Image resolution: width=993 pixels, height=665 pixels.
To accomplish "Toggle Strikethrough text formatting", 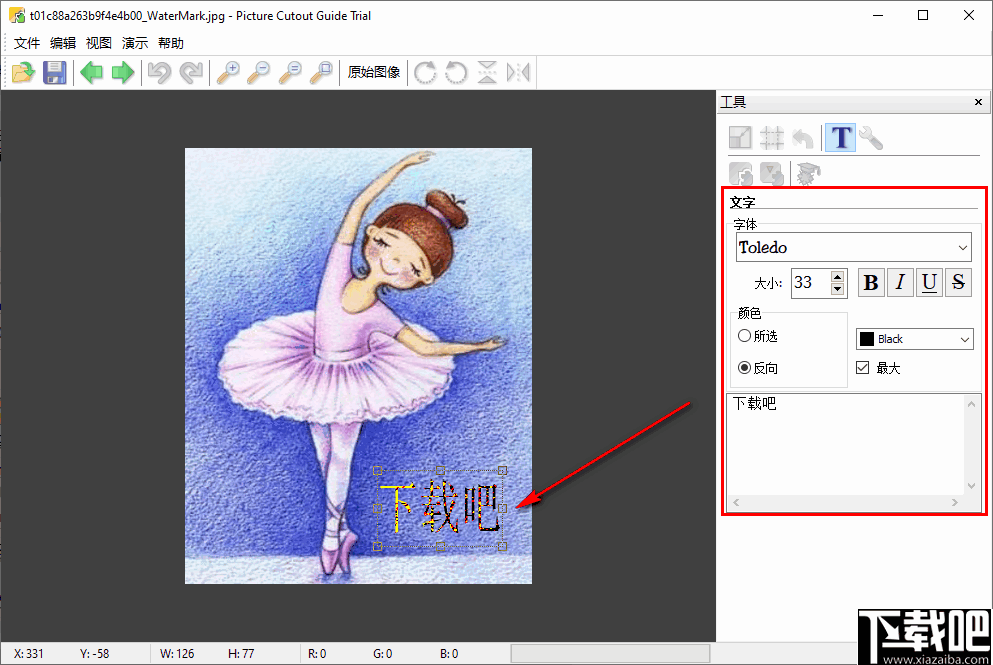I will click(x=958, y=282).
